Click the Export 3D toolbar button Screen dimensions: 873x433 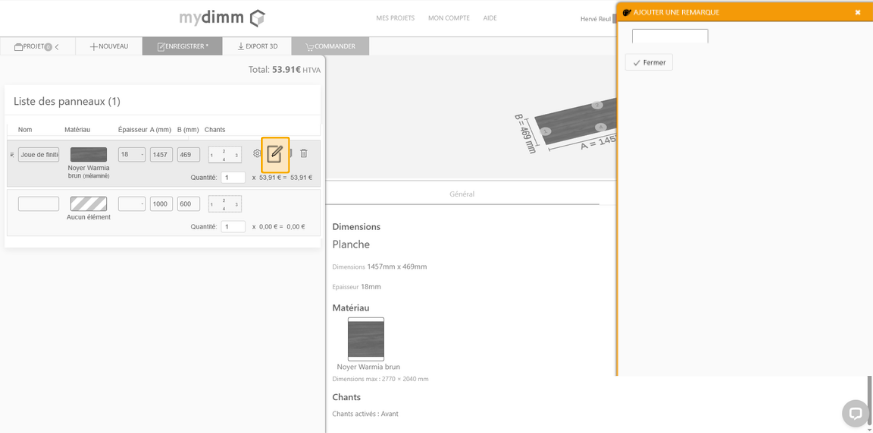pyautogui.click(x=258, y=46)
